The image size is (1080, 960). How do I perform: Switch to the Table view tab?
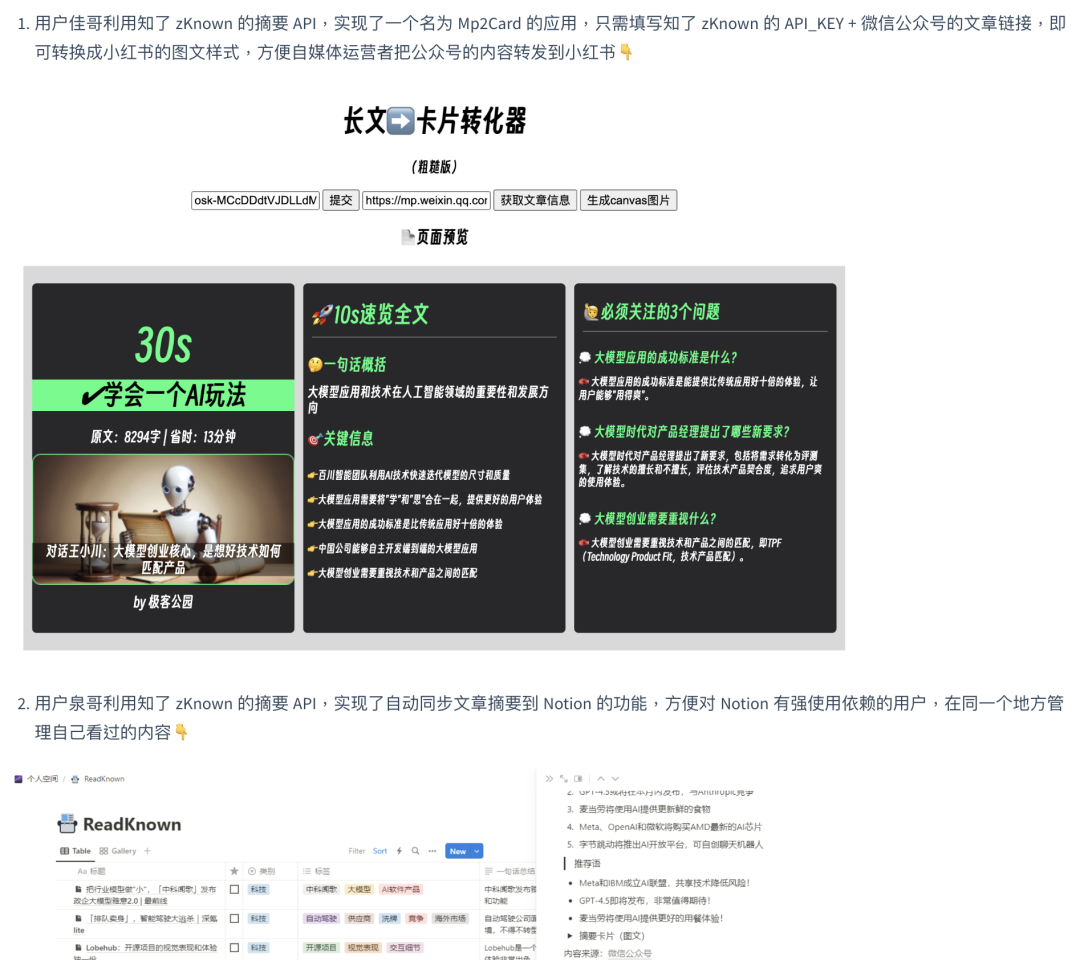click(x=76, y=851)
